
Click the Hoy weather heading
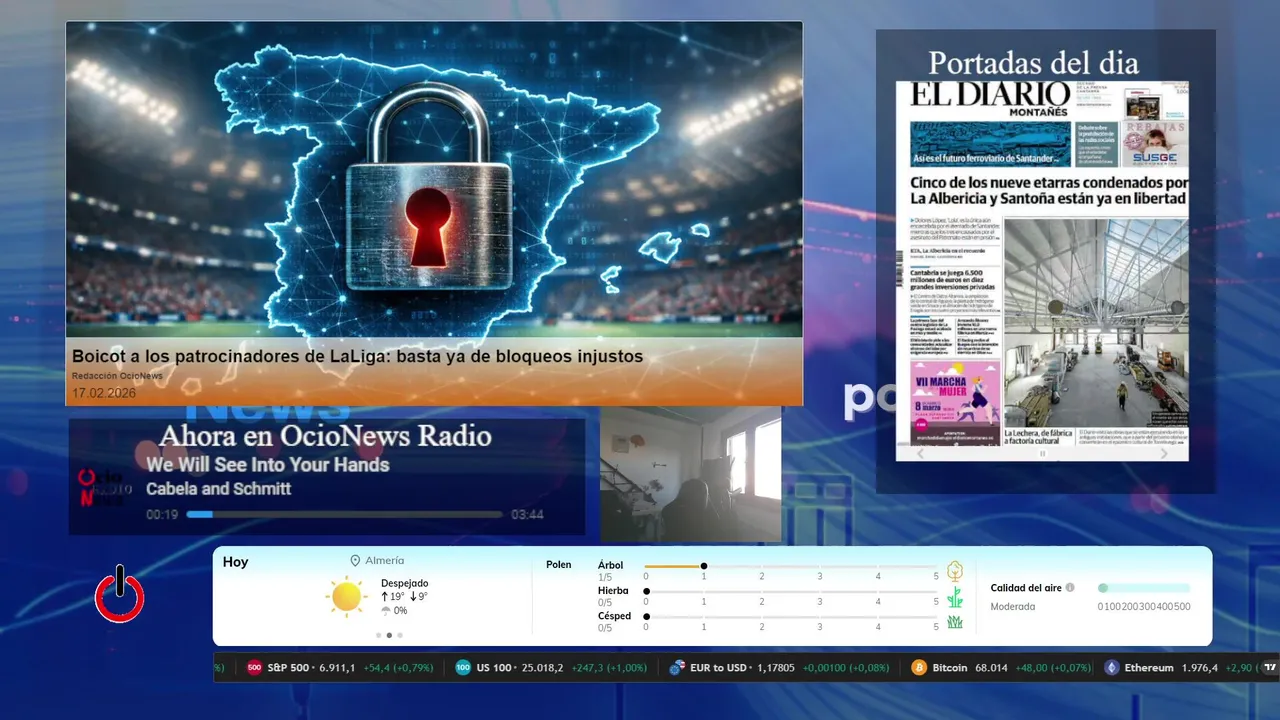(235, 562)
